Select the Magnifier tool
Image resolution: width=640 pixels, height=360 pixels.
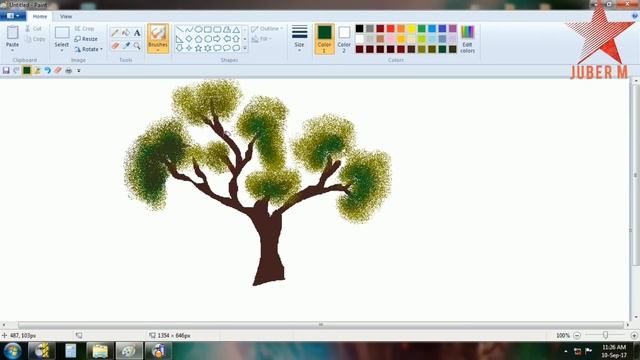pos(137,46)
